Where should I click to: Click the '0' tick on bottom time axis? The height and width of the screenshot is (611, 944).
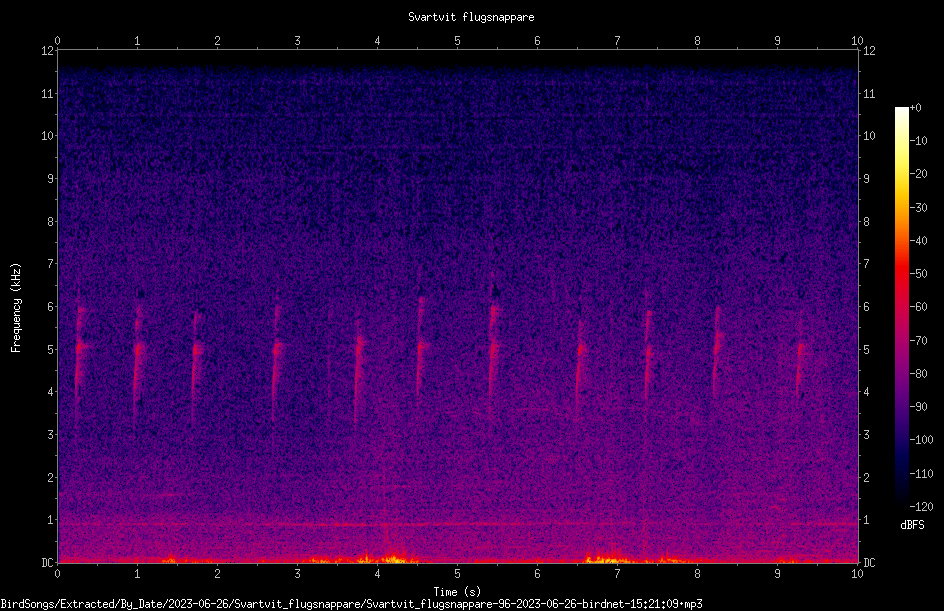(57, 574)
